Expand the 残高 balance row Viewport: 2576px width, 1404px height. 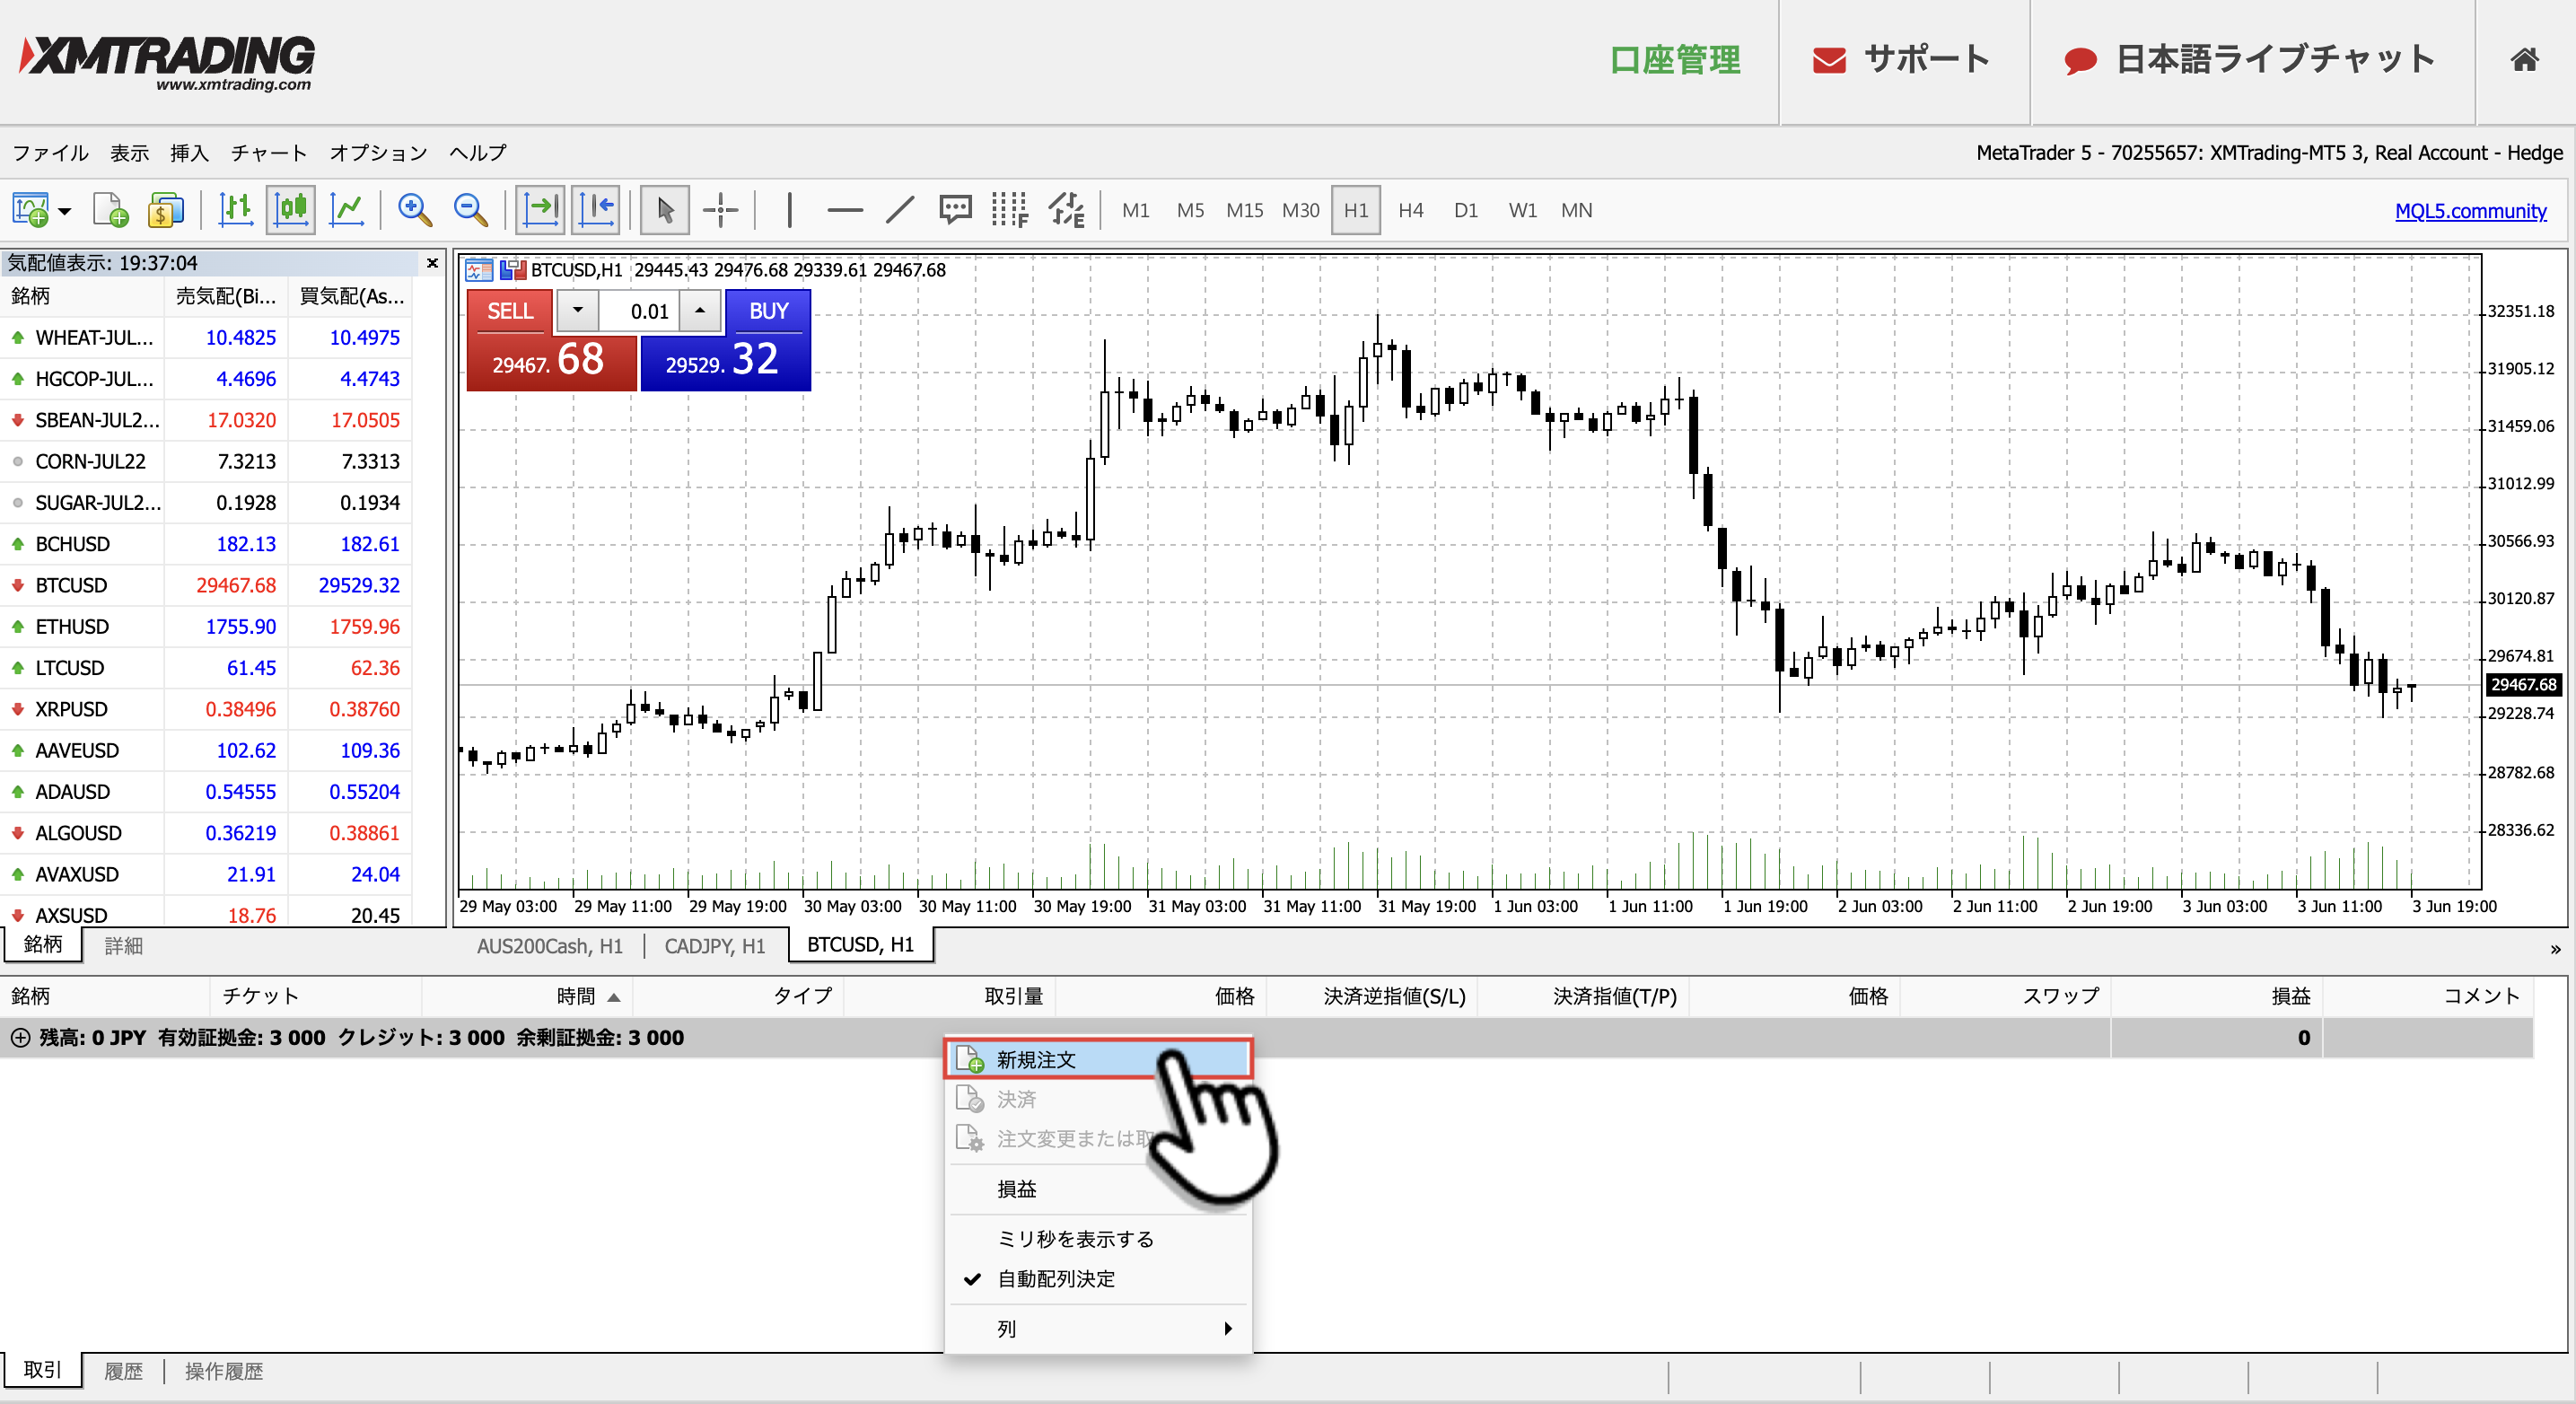[x=20, y=1038]
